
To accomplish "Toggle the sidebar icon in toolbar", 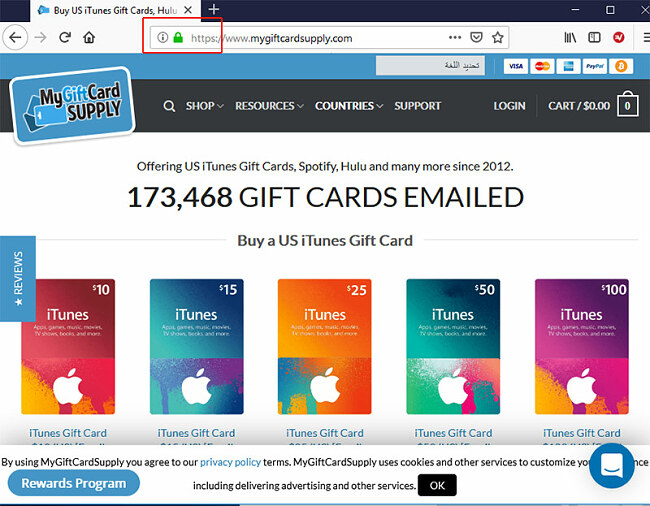I will [594, 38].
